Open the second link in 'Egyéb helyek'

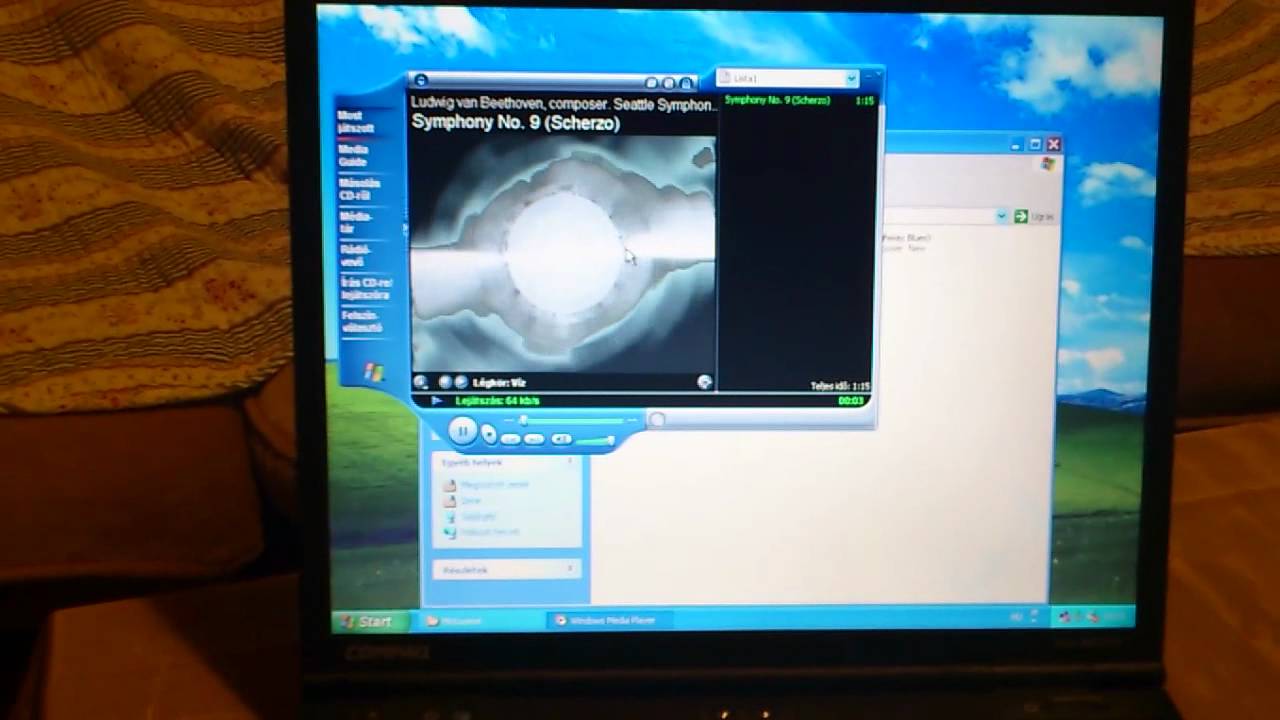470,501
